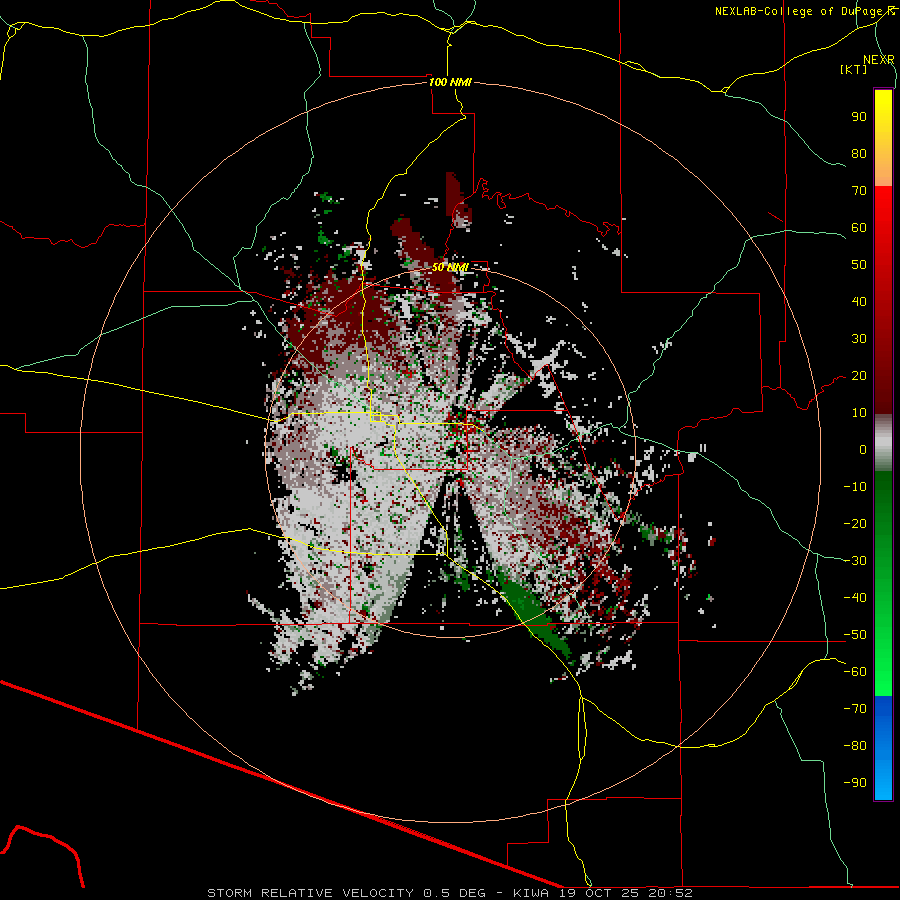This screenshot has height=900, width=900.
Task: Click the 0 value on velocity scale
Action: (863, 449)
